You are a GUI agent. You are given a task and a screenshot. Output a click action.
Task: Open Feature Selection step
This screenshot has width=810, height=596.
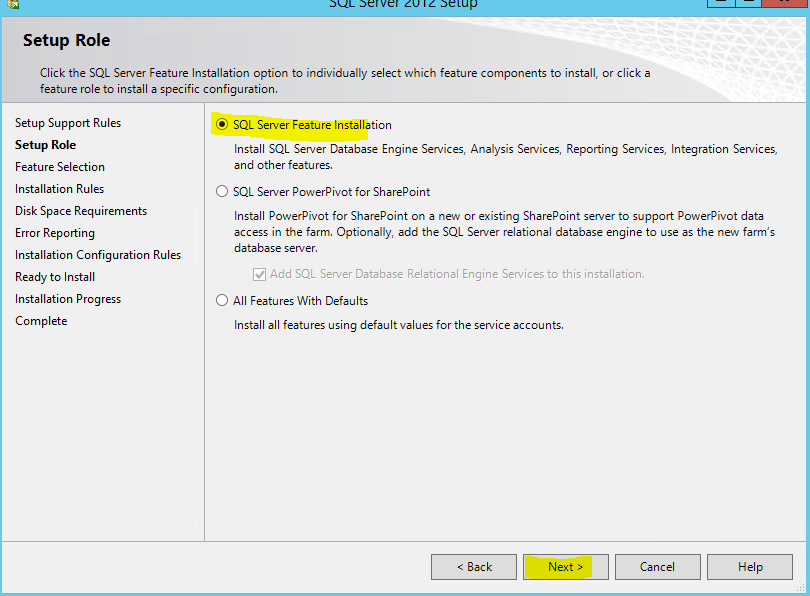[60, 167]
